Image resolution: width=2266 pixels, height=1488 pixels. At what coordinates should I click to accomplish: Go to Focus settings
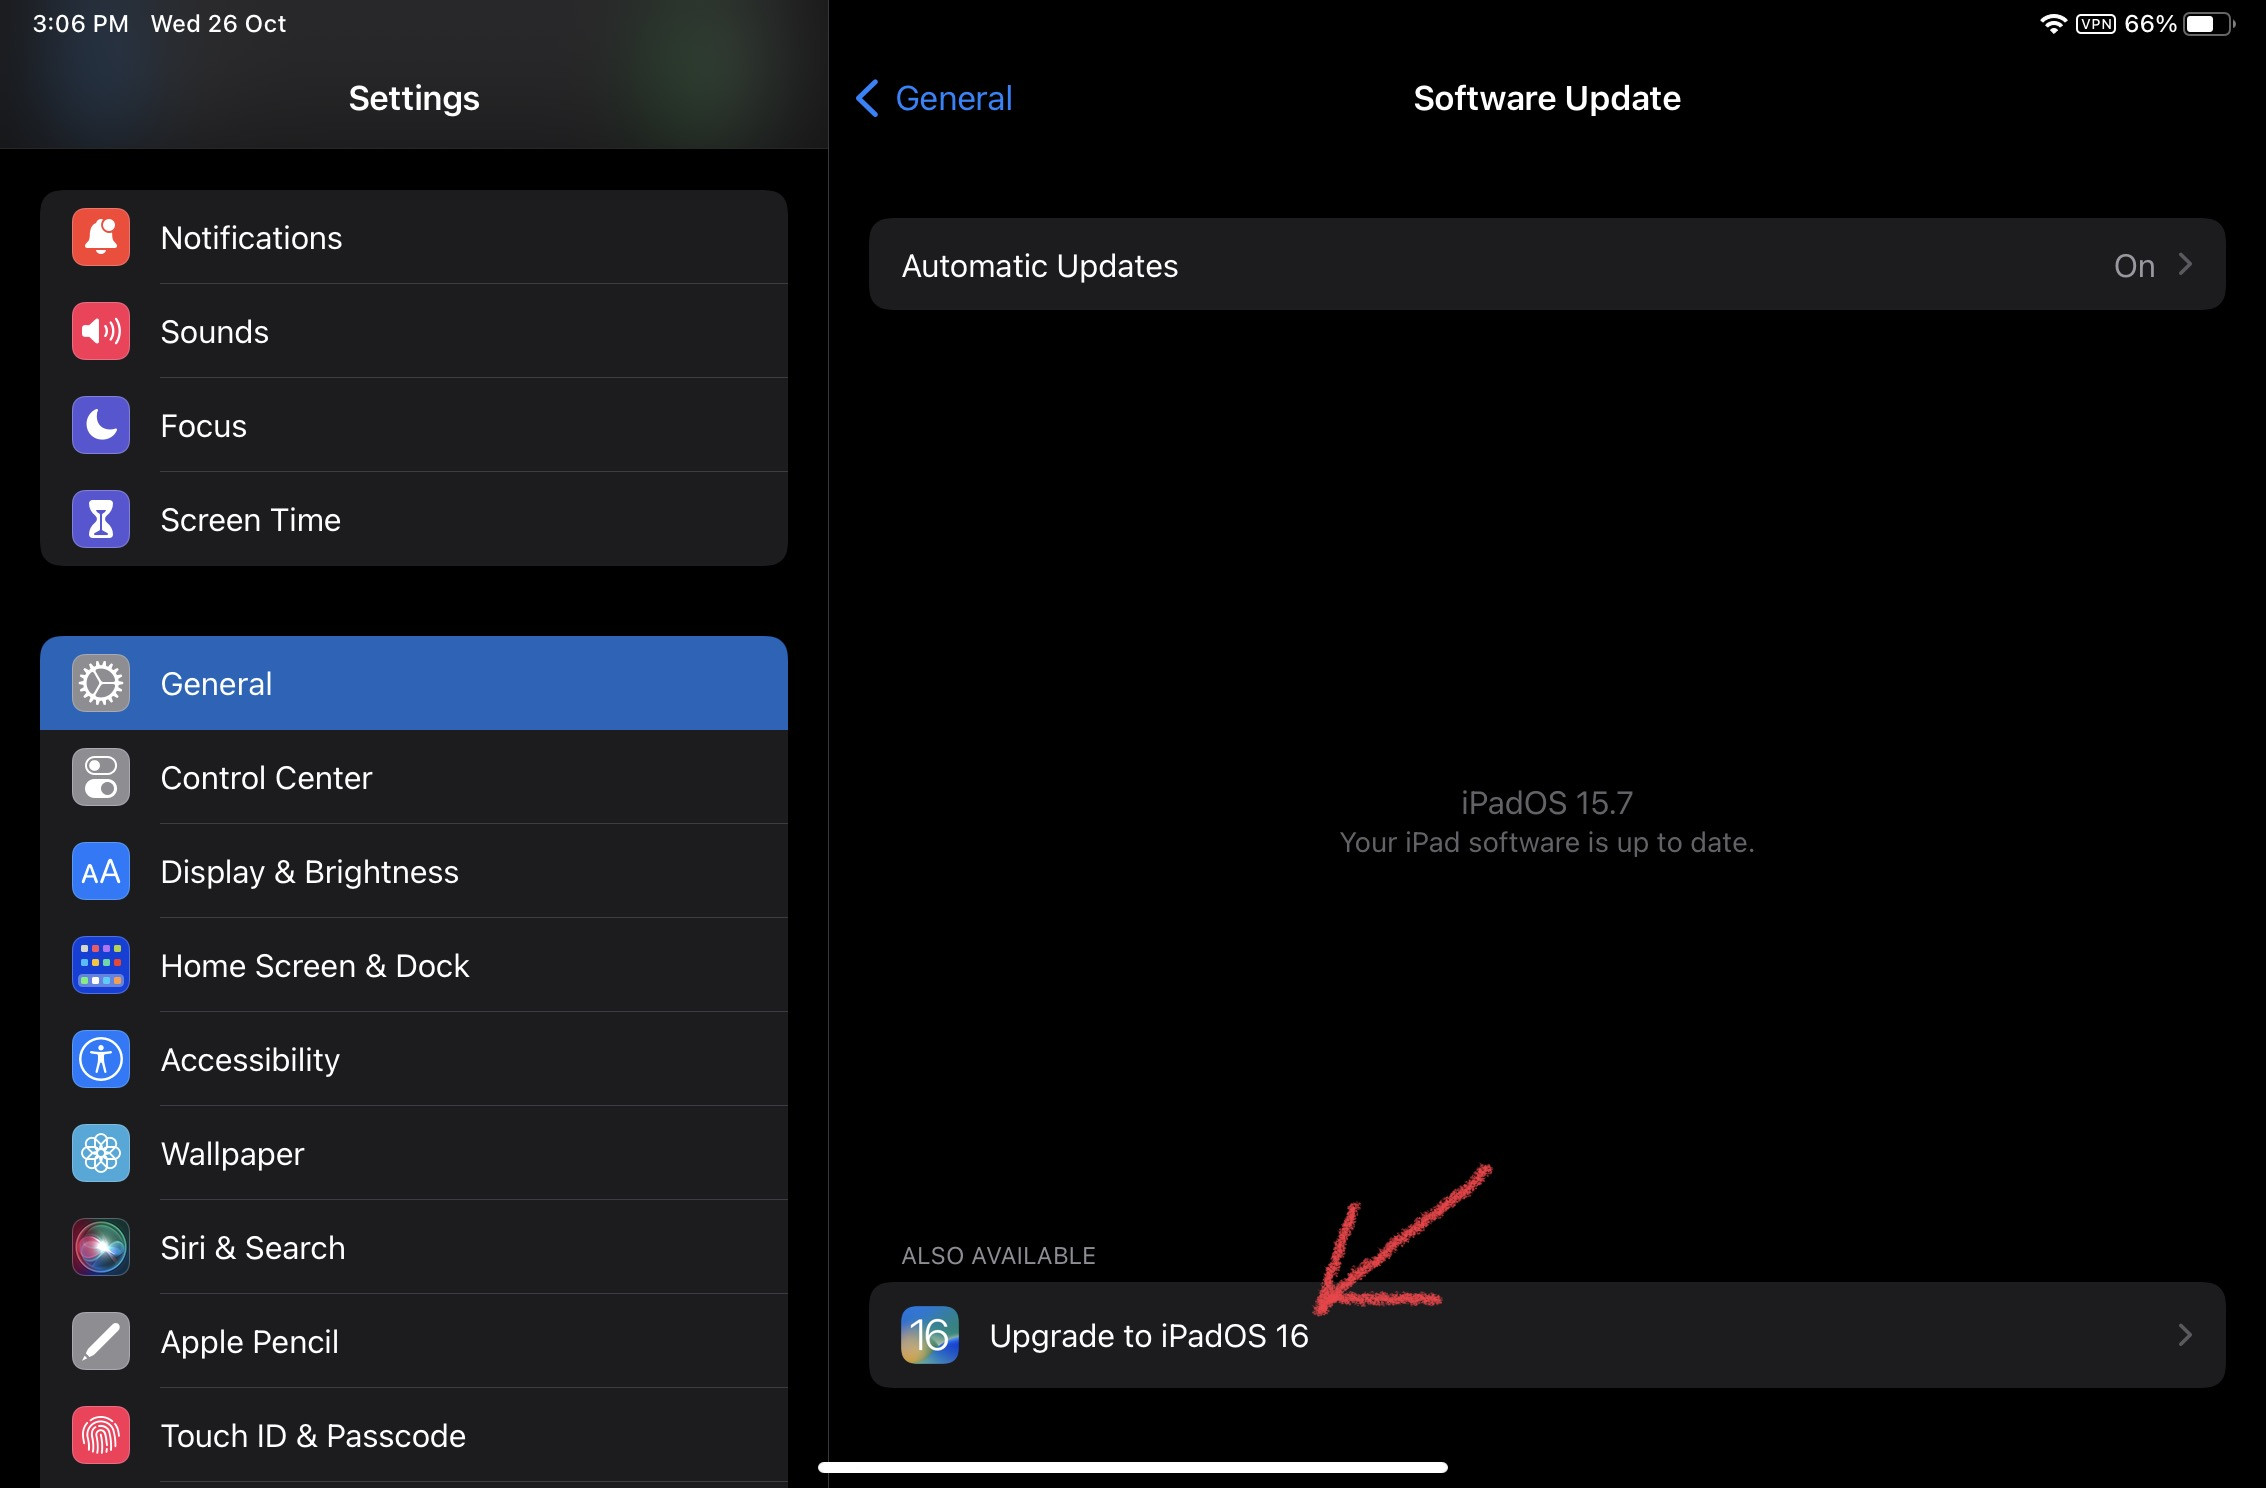(x=414, y=425)
